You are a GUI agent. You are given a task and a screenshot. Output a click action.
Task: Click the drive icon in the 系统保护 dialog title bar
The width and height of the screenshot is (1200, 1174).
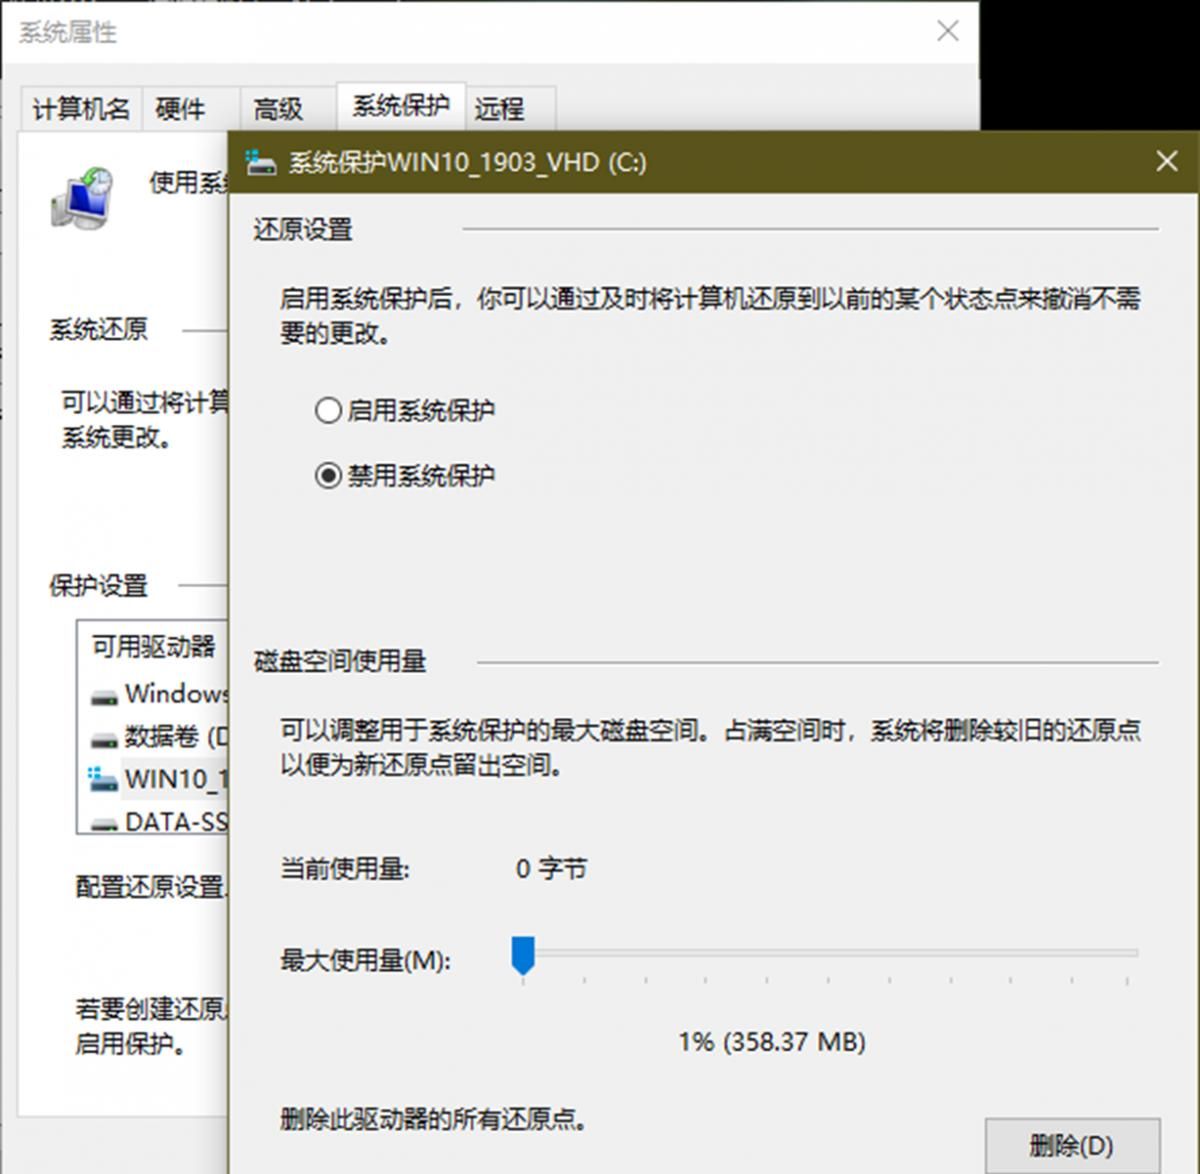(x=259, y=161)
